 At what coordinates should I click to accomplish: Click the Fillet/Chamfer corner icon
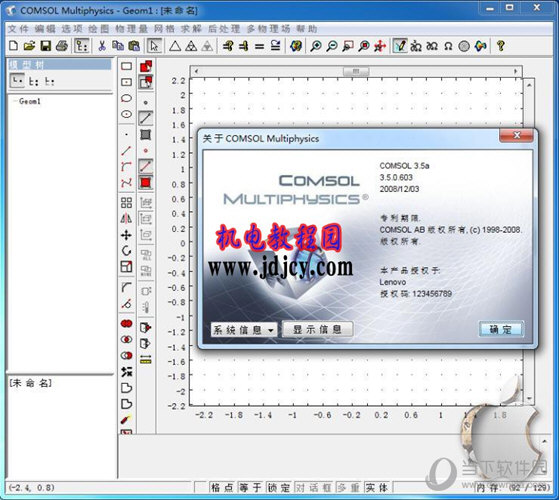pyautogui.click(x=127, y=287)
